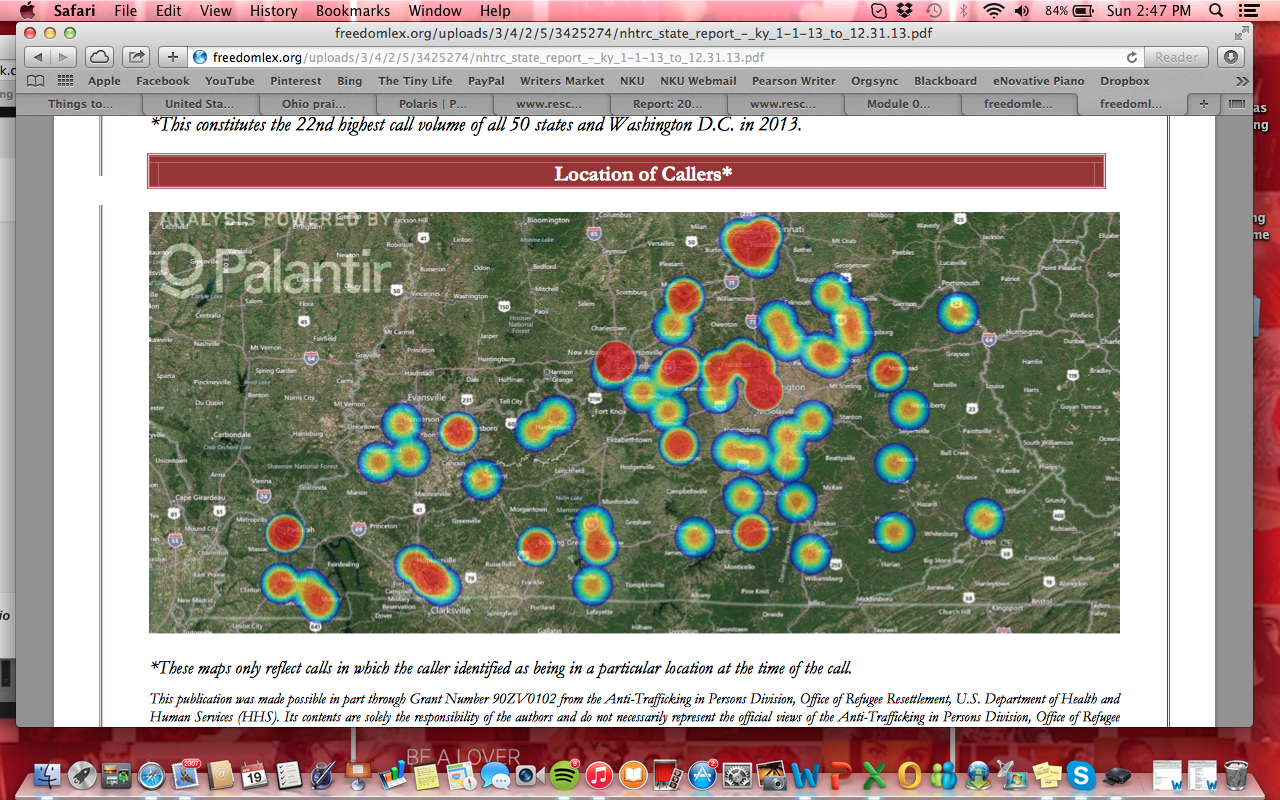
Task: Open iCloud Tabs cloud icon
Action: click(99, 57)
